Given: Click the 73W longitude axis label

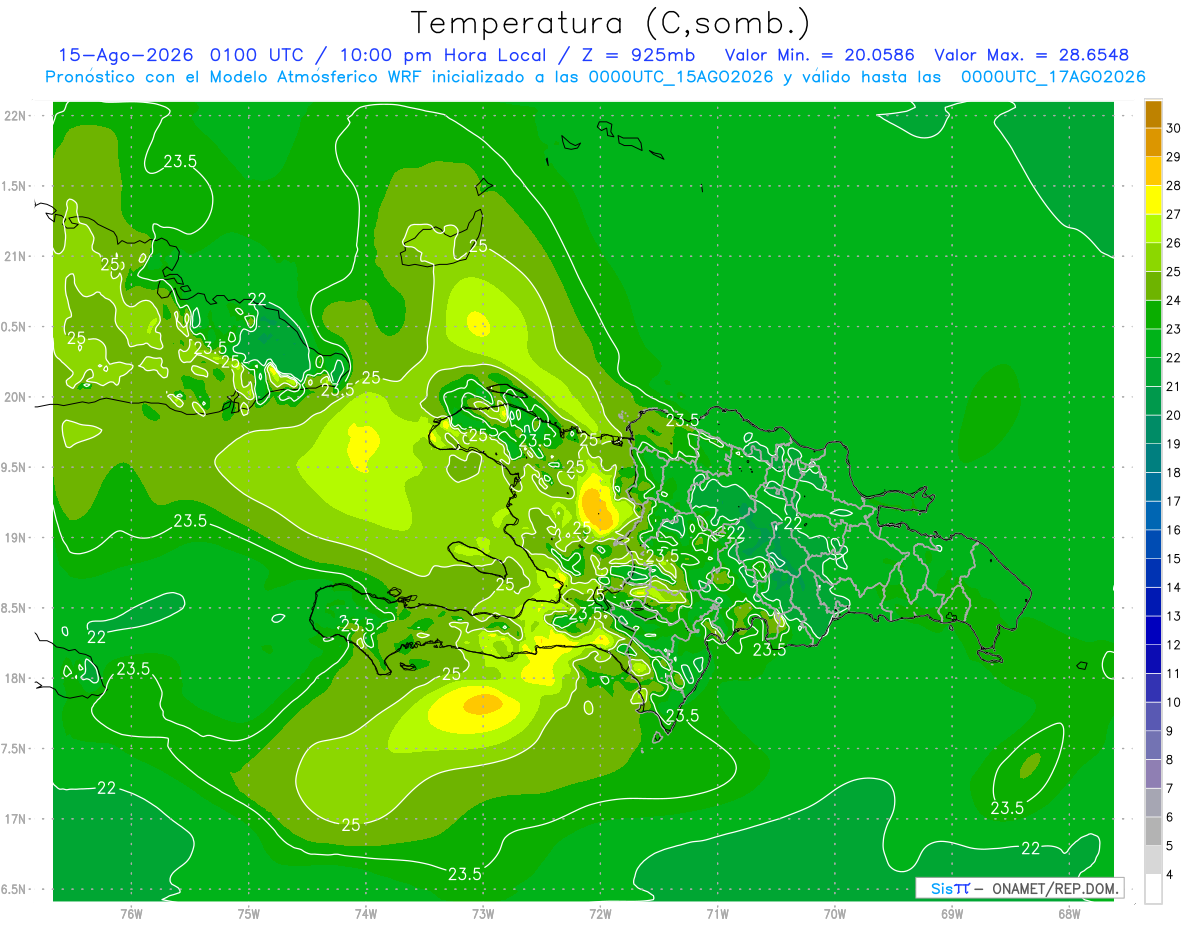Looking at the screenshot, I should 483,913.
